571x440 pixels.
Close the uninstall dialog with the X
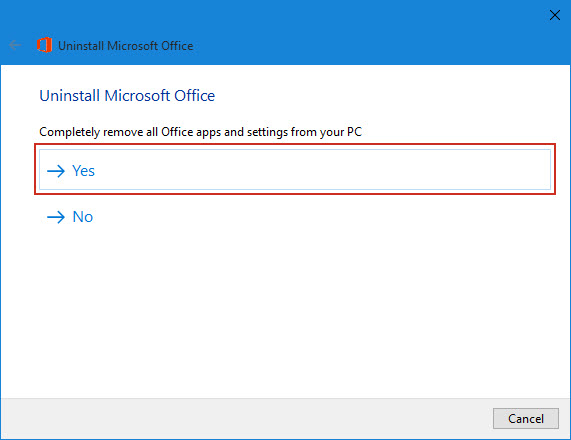tap(555, 15)
